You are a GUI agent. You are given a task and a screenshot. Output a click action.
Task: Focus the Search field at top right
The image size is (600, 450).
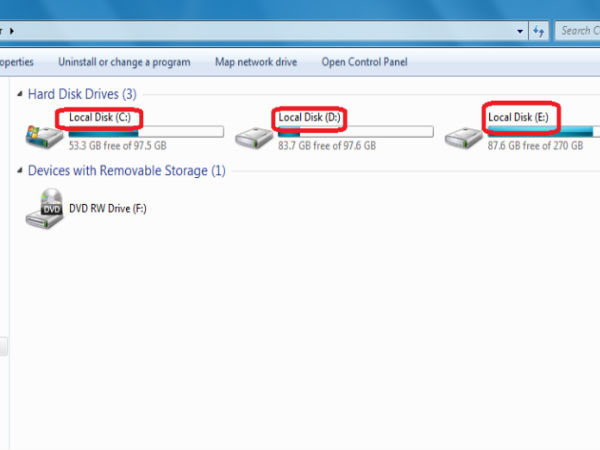pos(578,31)
